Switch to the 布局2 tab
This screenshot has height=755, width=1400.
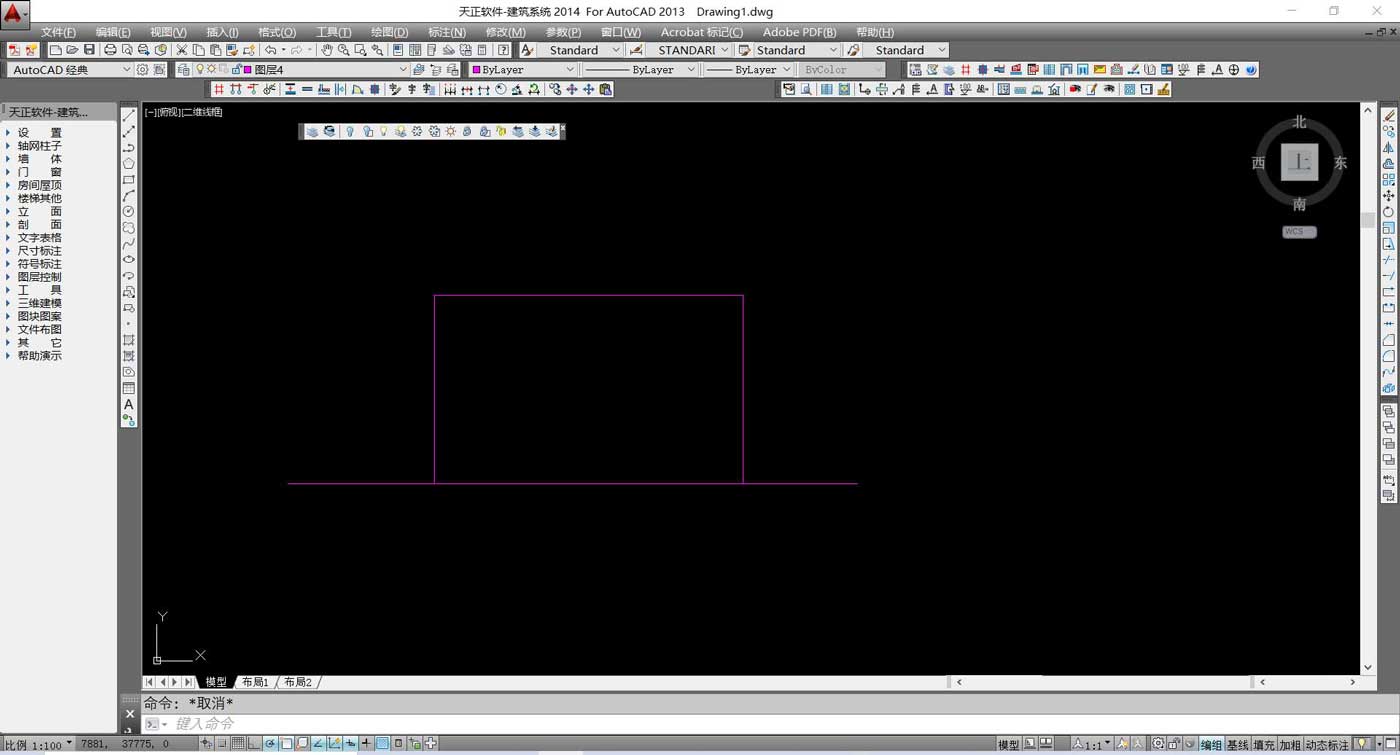(x=298, y=682)
